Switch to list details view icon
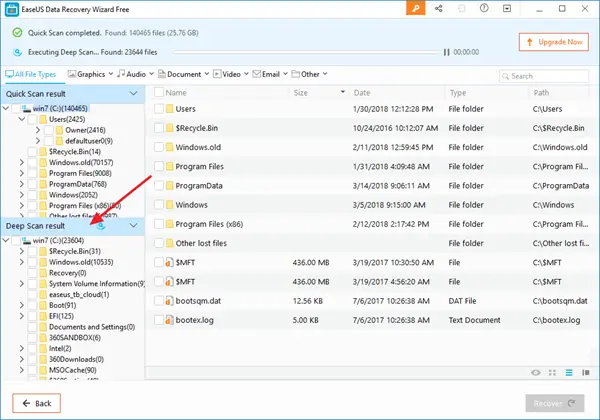The image size is (600, 420). coord(569,373)
